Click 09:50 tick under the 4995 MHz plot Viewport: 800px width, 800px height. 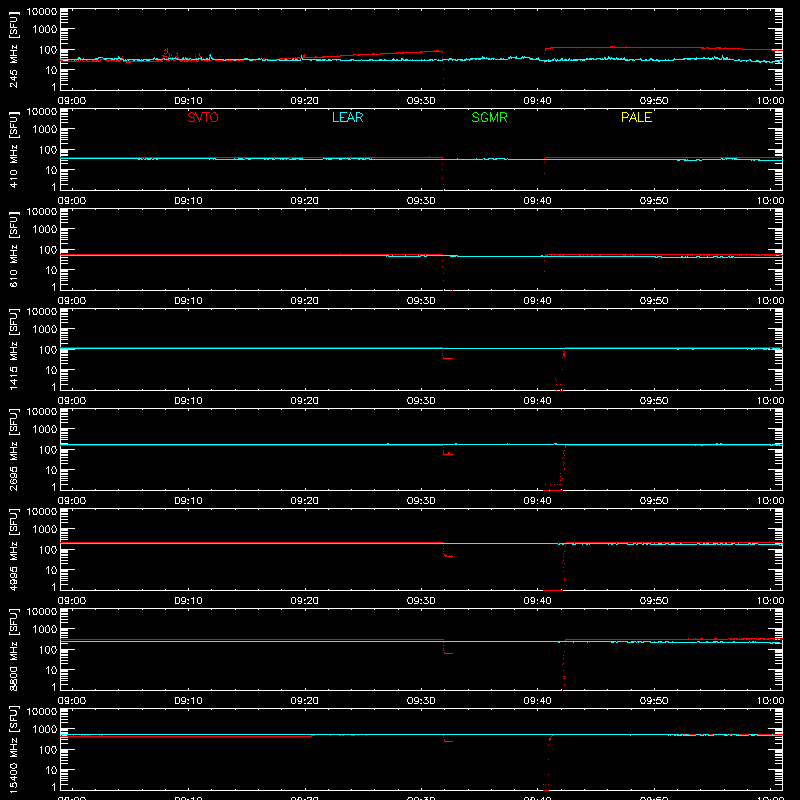(654, 601)
